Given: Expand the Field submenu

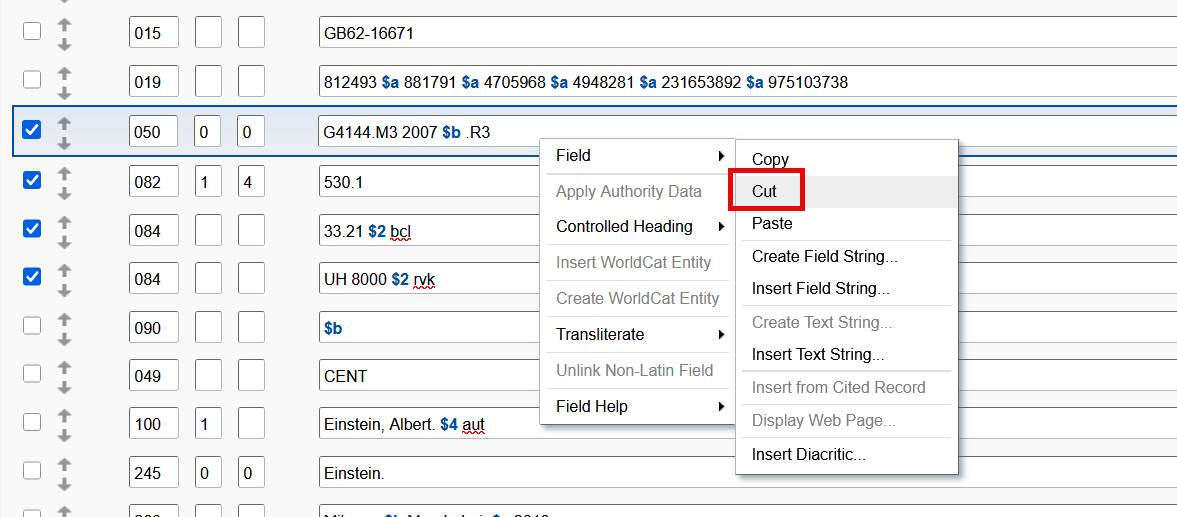Looking at the screenshot, I should point(638,156).
